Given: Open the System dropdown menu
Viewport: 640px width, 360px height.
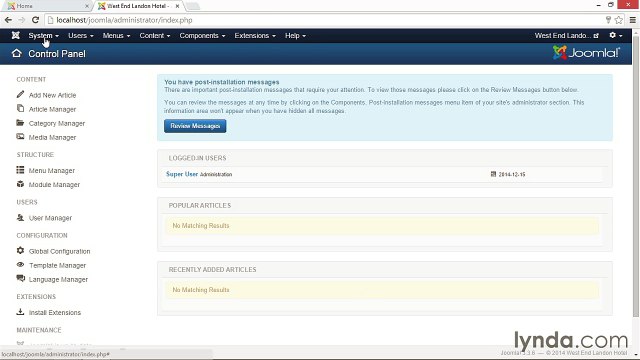Looking at the screenshot, I should (x=43, y=36).
